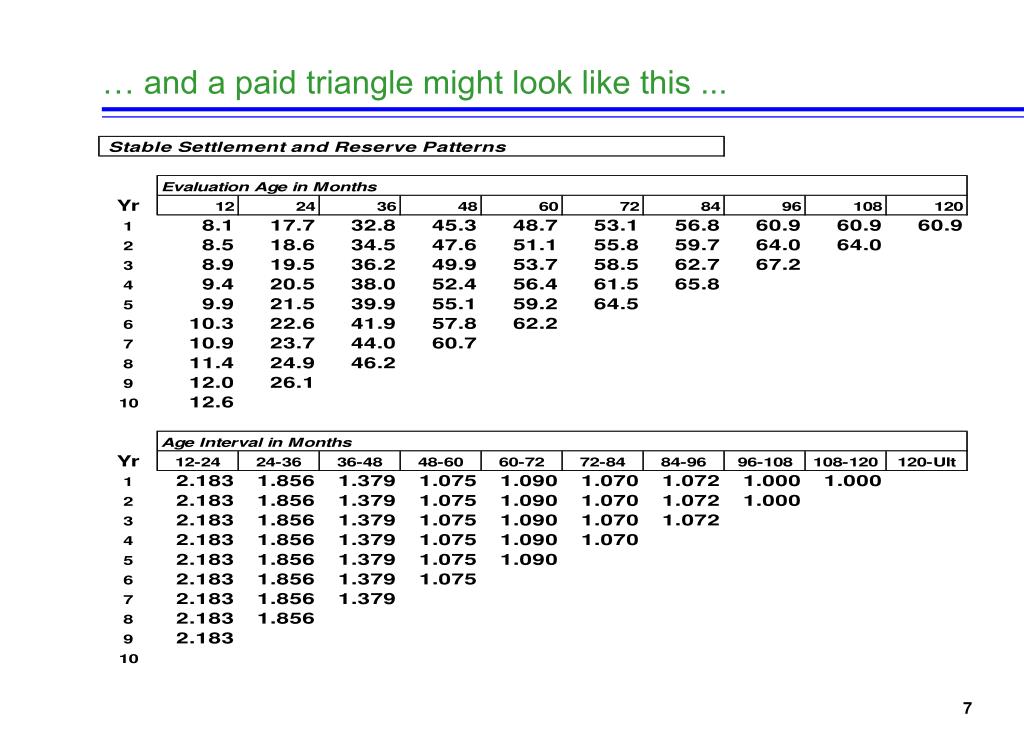Select the 26.1 paid value
The height and width of the screenshot is (738, 1024).
(x=291, y=383)
